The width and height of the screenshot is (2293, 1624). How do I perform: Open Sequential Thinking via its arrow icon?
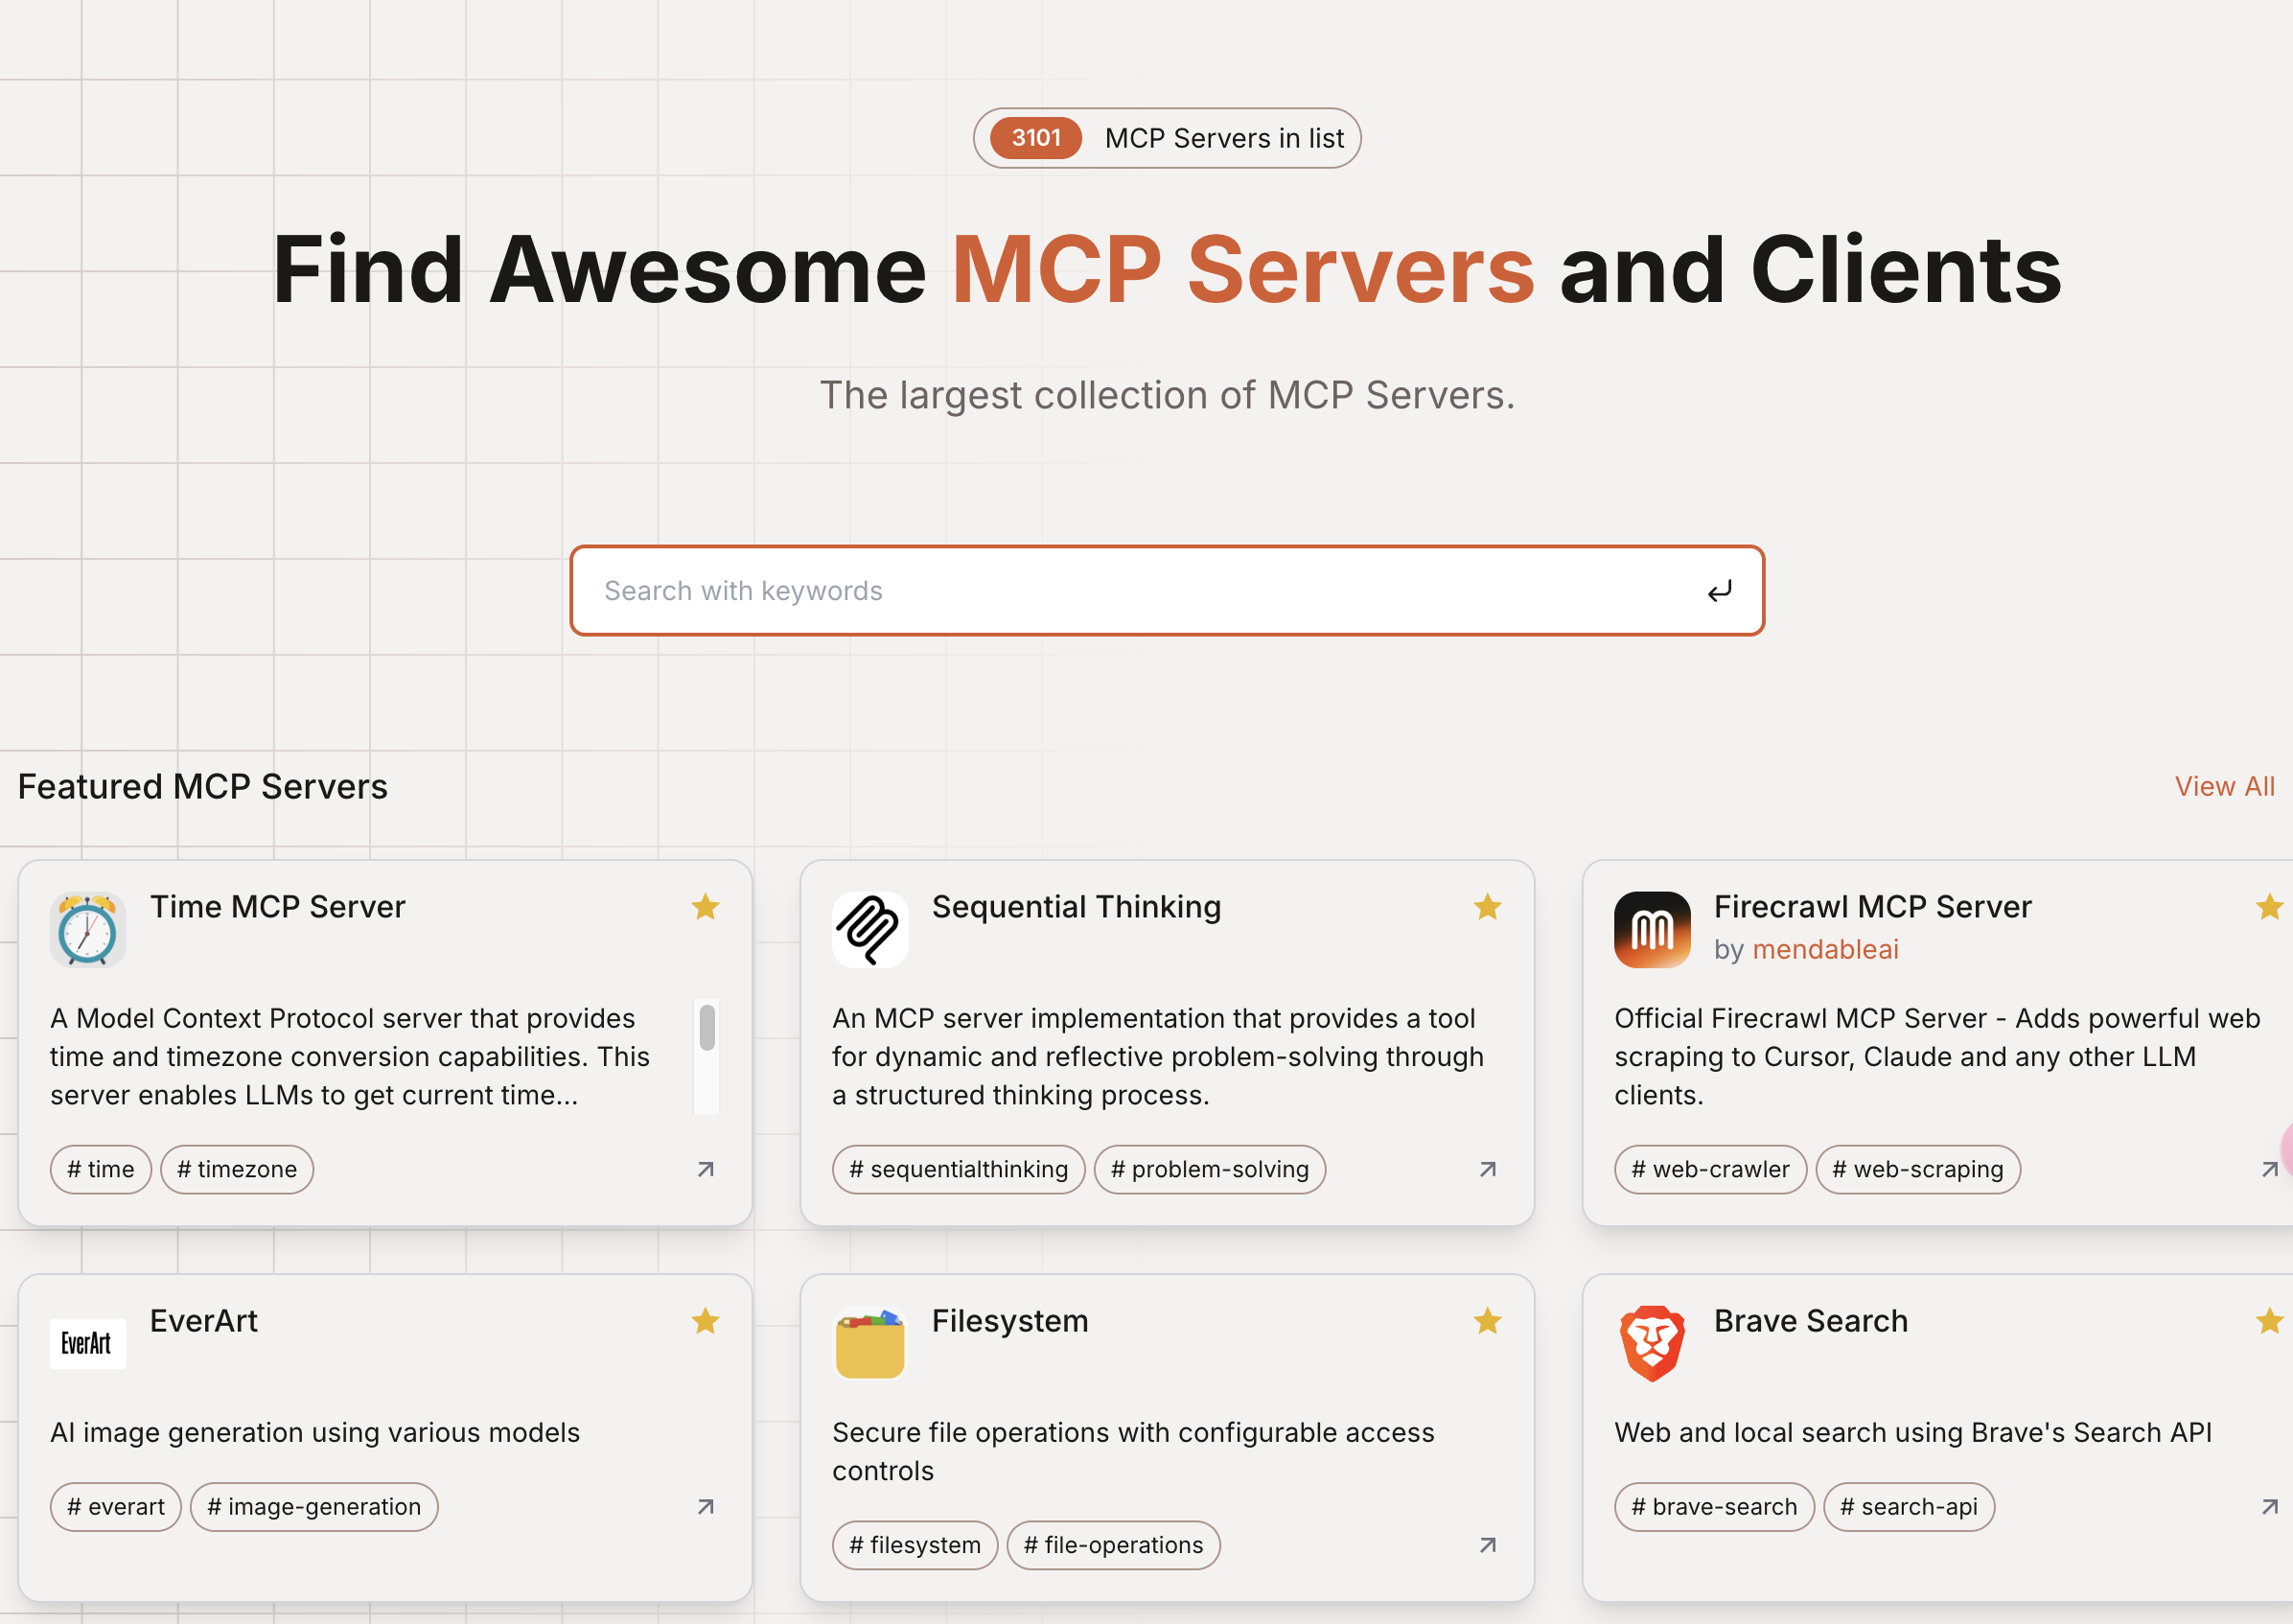pyautogui.click(x=1487, y=1169)
